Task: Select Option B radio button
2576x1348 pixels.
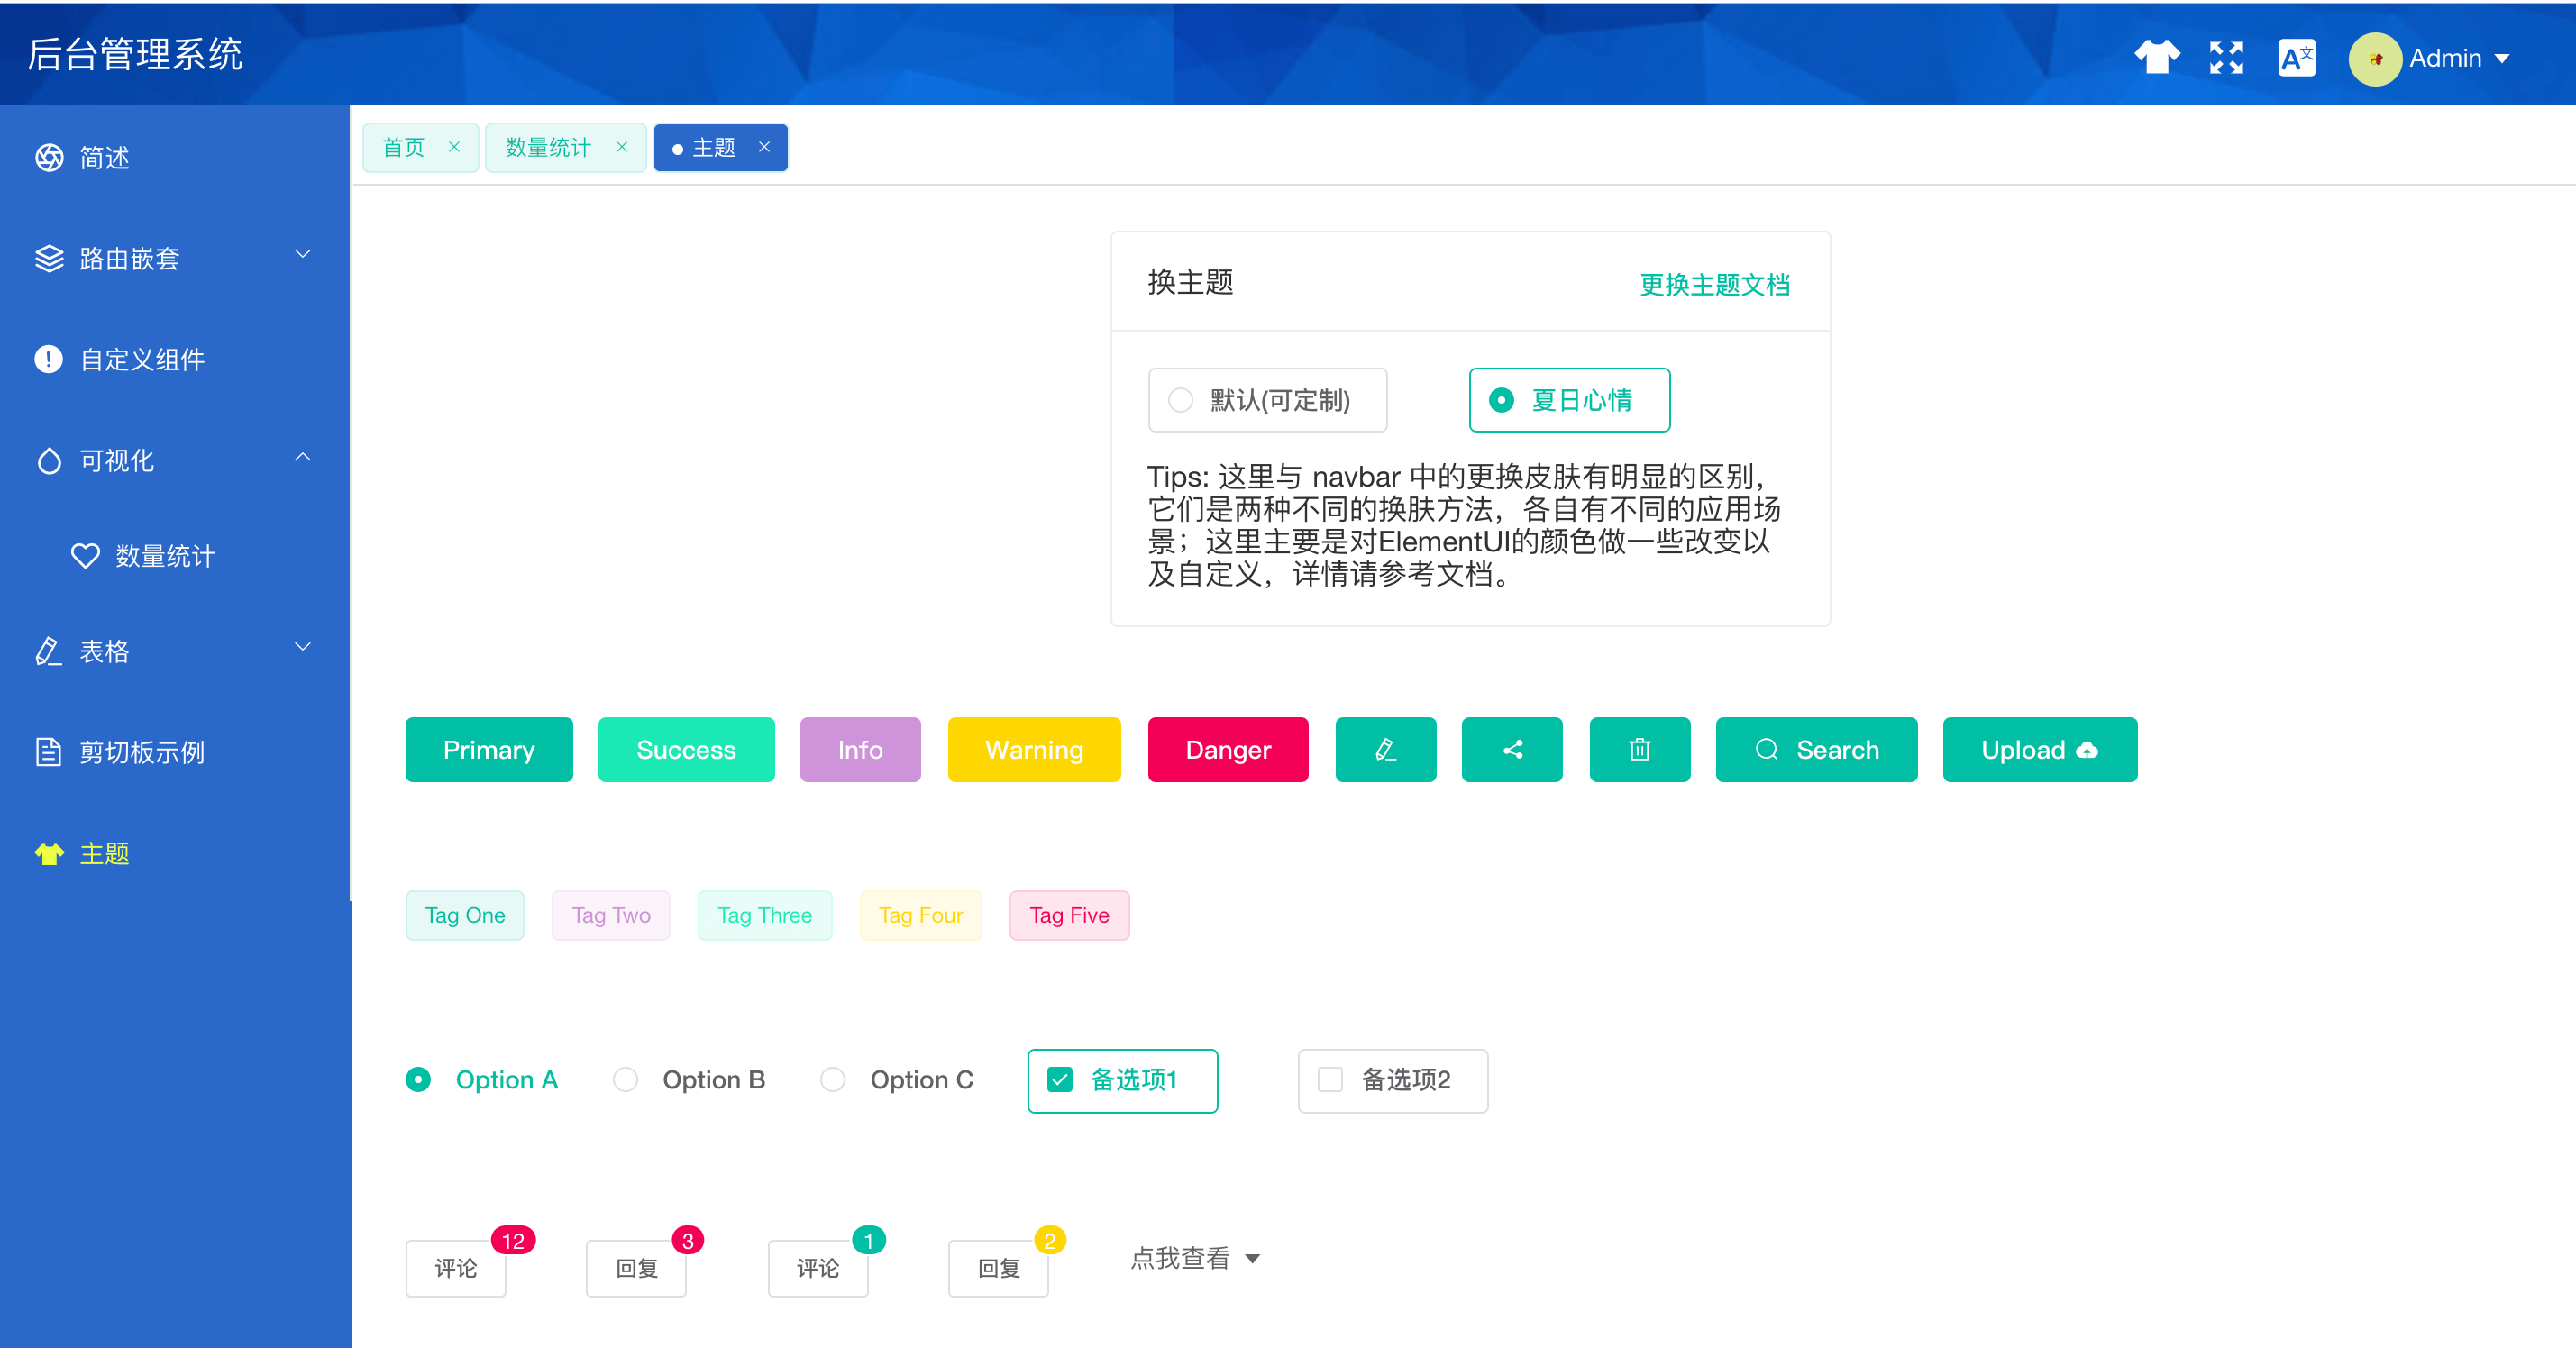Action: click(626, 1080)
